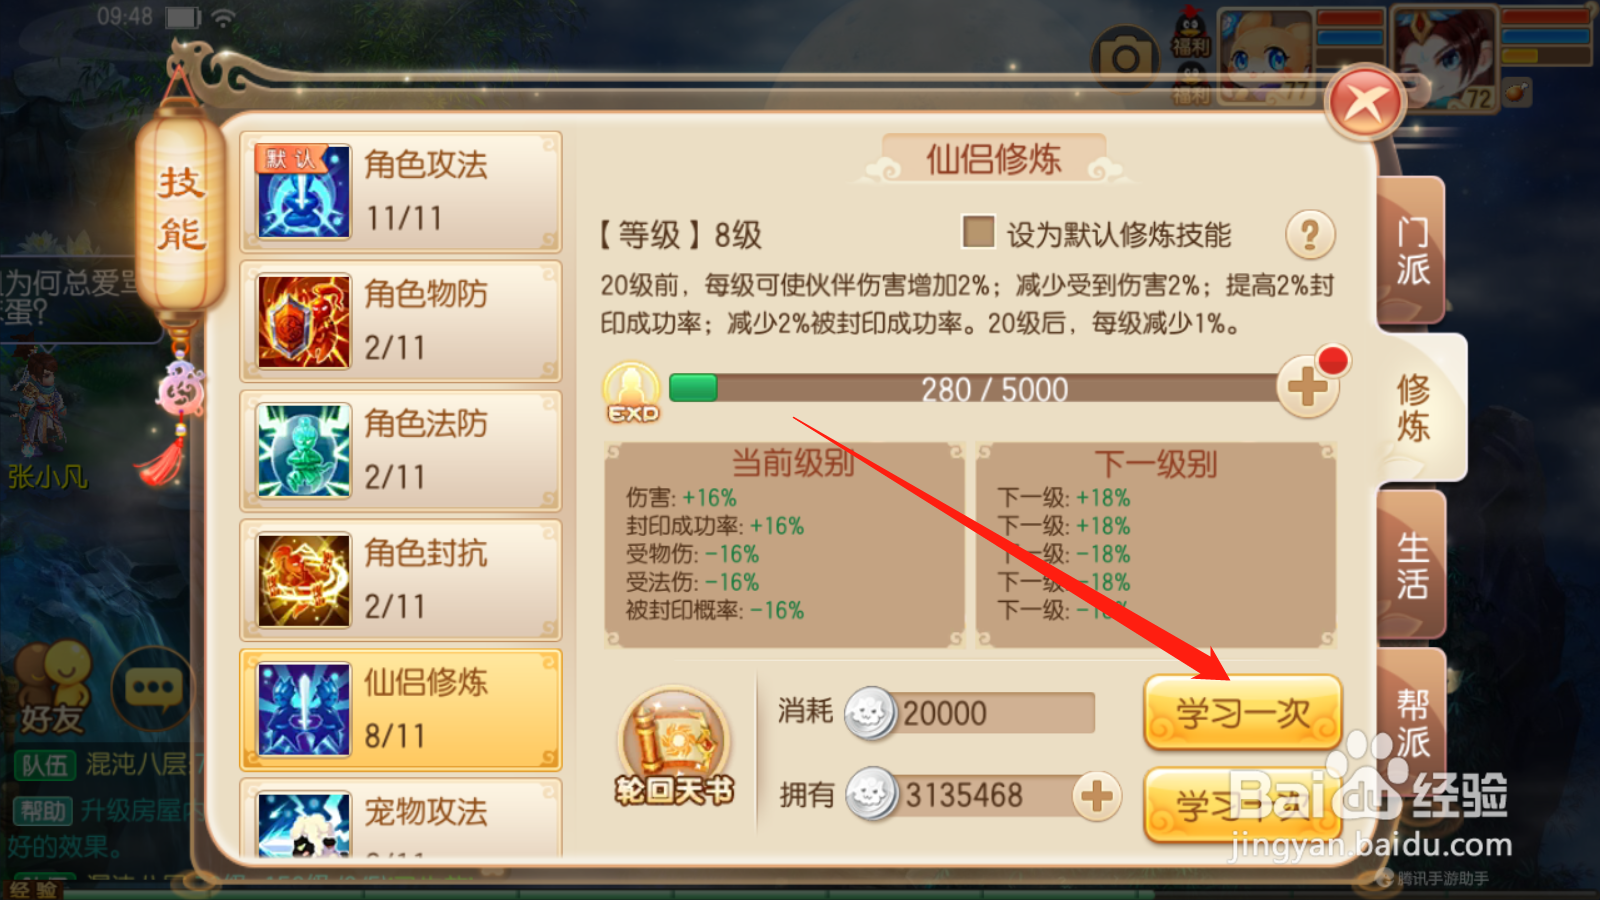
Task: Enable 设为默认修炼技能 checkbox
Action: 978,232
